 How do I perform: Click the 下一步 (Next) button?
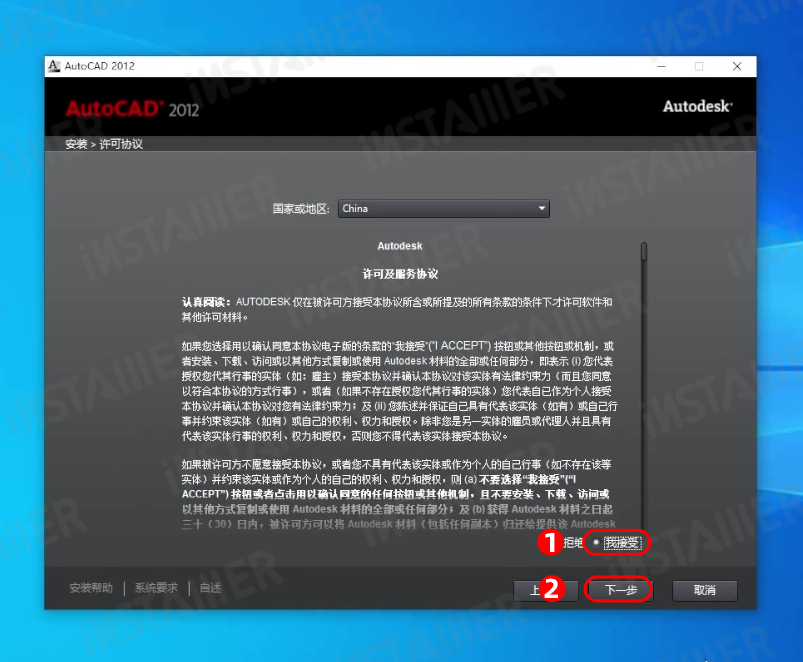coord(620,590)
